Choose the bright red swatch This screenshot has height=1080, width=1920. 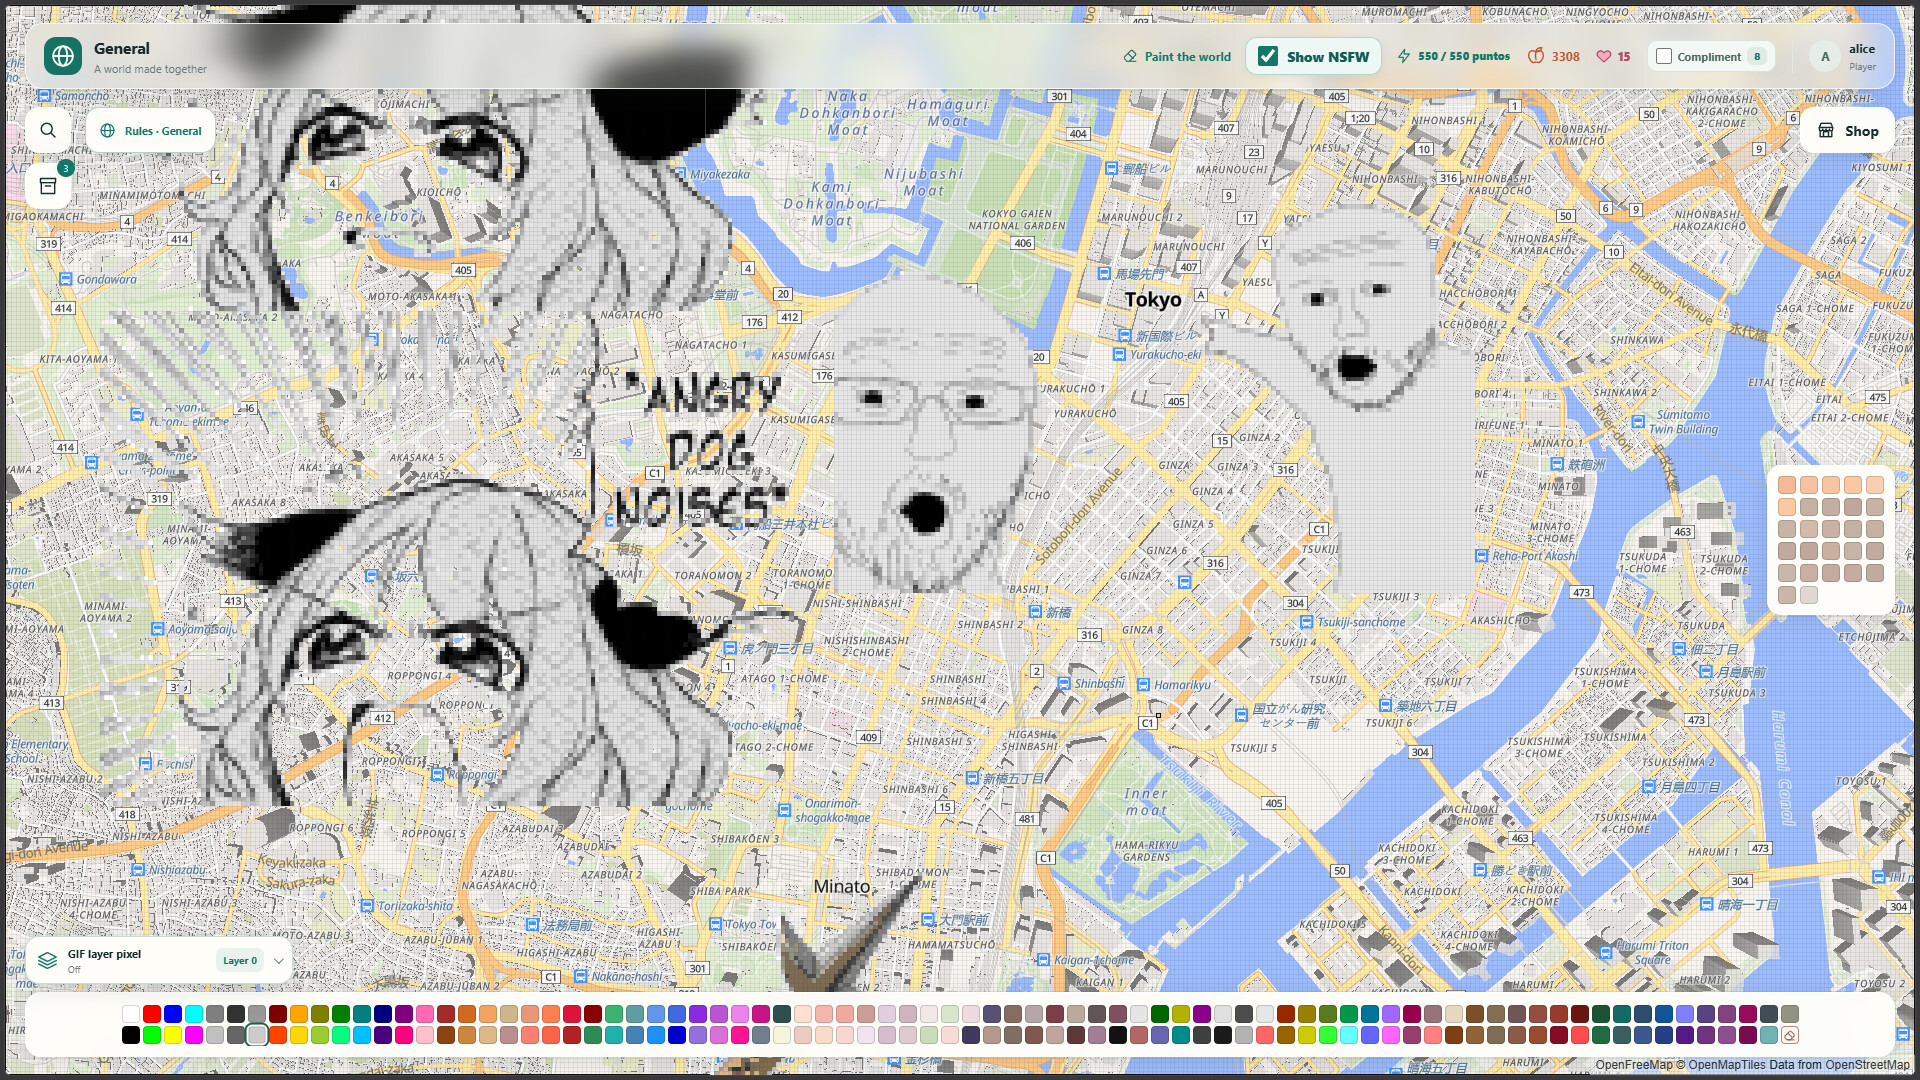[x=152, y=1014]
